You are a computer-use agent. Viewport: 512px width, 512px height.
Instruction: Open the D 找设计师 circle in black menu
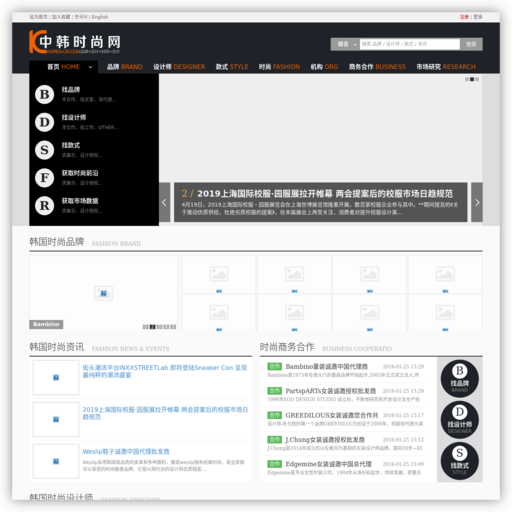[x=45, y=122]
